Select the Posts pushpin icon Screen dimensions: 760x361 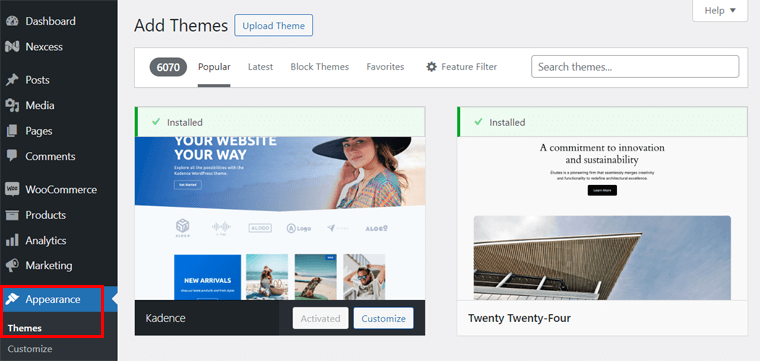(12, 80)
